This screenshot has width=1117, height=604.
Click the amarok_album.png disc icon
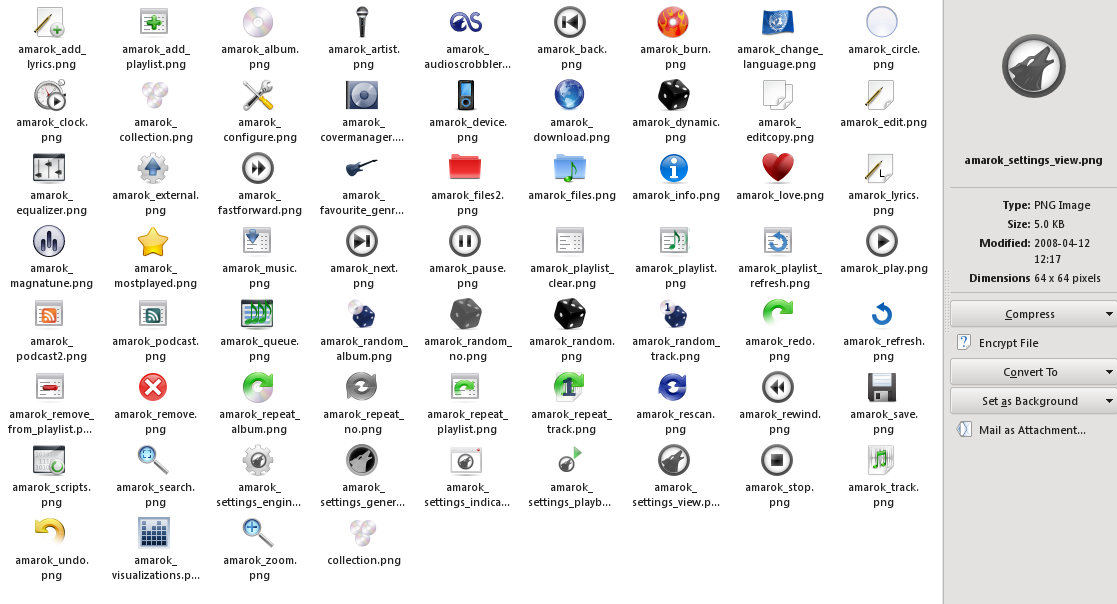(258, 23)
